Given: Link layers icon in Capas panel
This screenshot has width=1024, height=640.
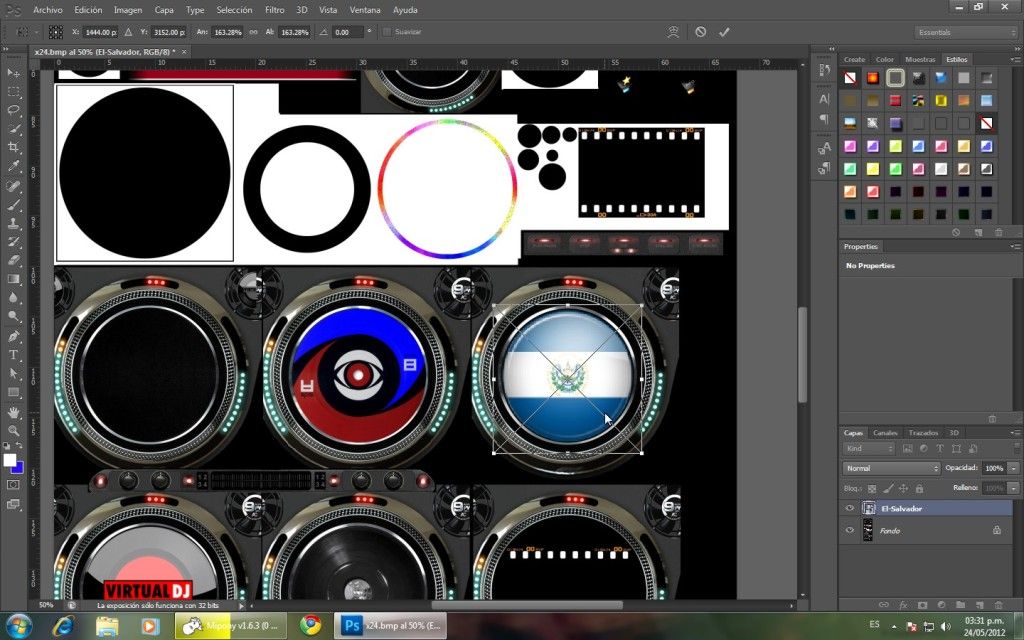Looking at the screenshot, I should [x=884, y=605].
